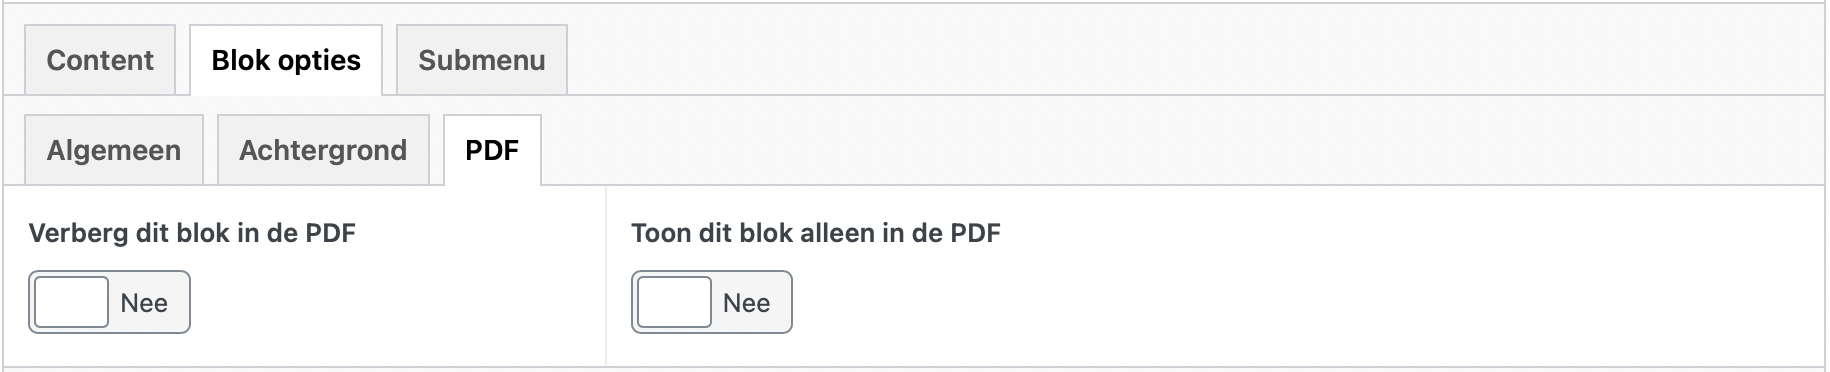Click 'Nee' in the Verberg dit blok toggle
1830x372 pixels.
[144, 303]
